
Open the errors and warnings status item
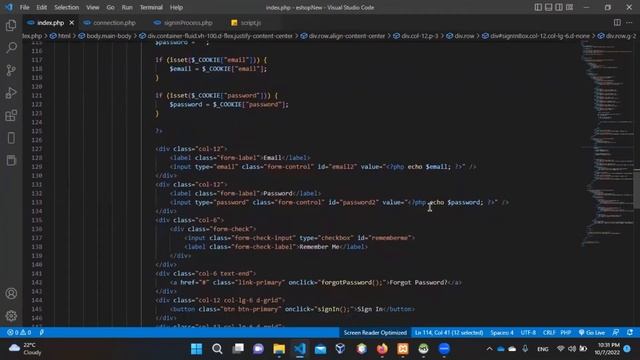19,333
